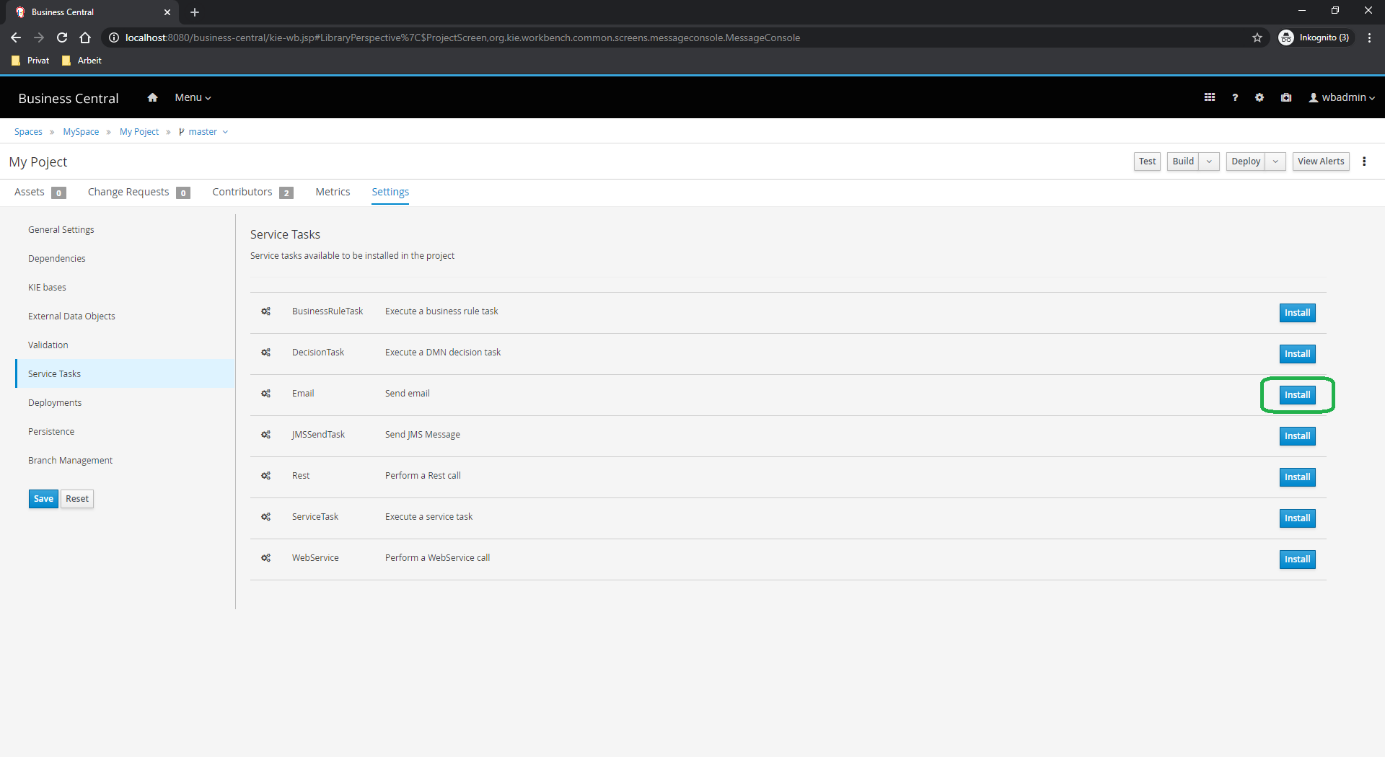1385x757 pixels.
Task: Reload the page with the browser refresh icon
Action: [62, 37]
